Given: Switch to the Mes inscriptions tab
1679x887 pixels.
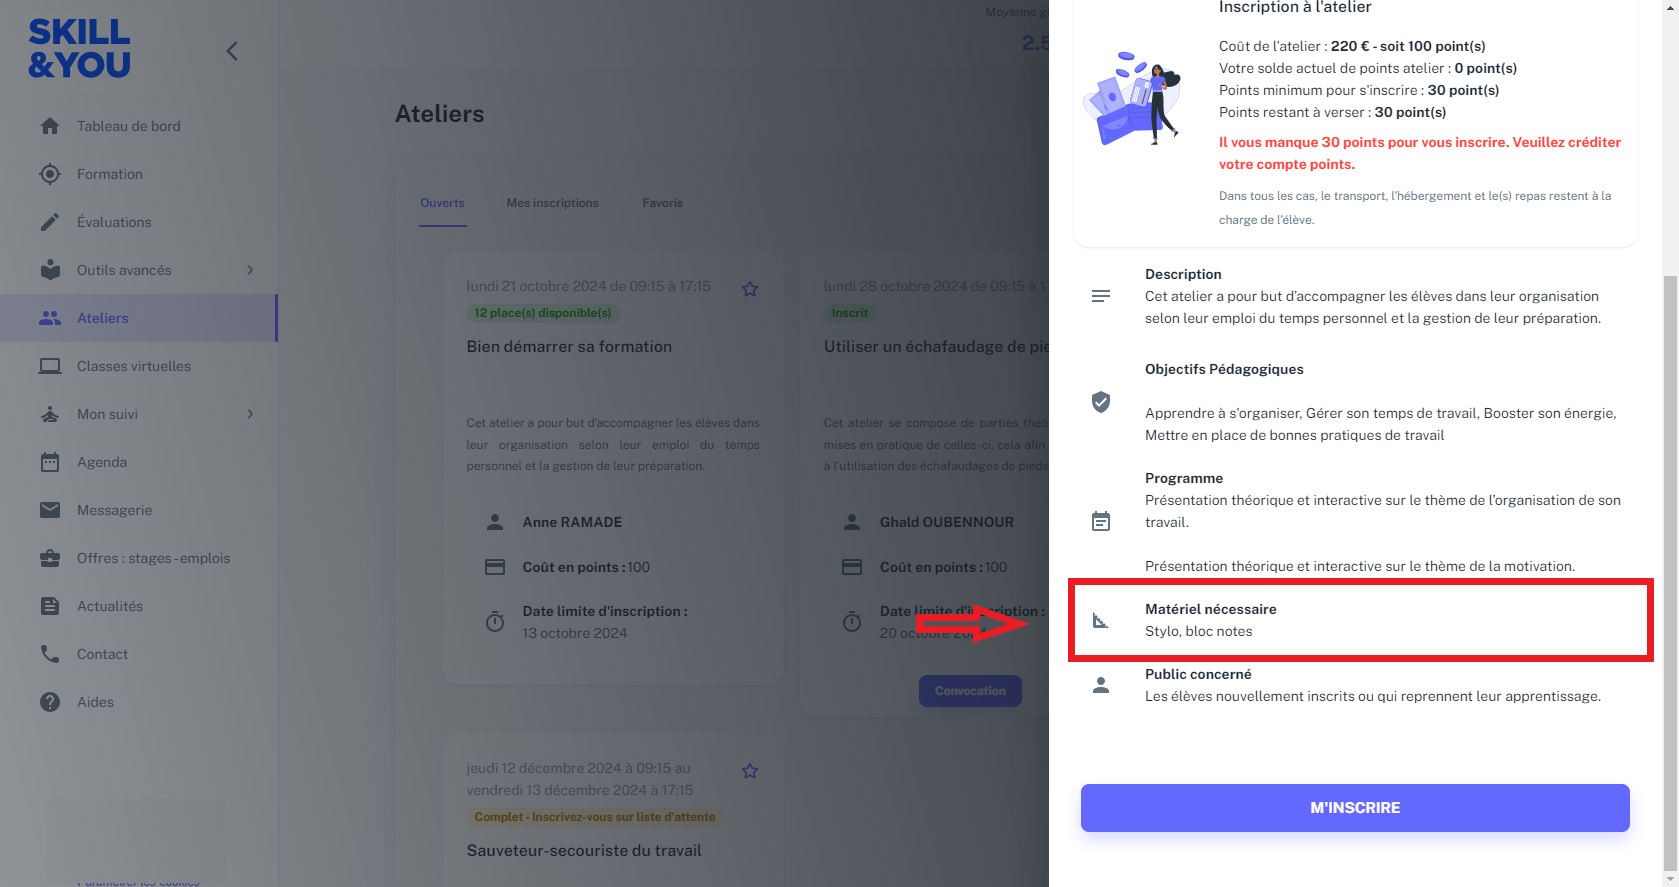Looking at the screenshot, I should [552, 203].
